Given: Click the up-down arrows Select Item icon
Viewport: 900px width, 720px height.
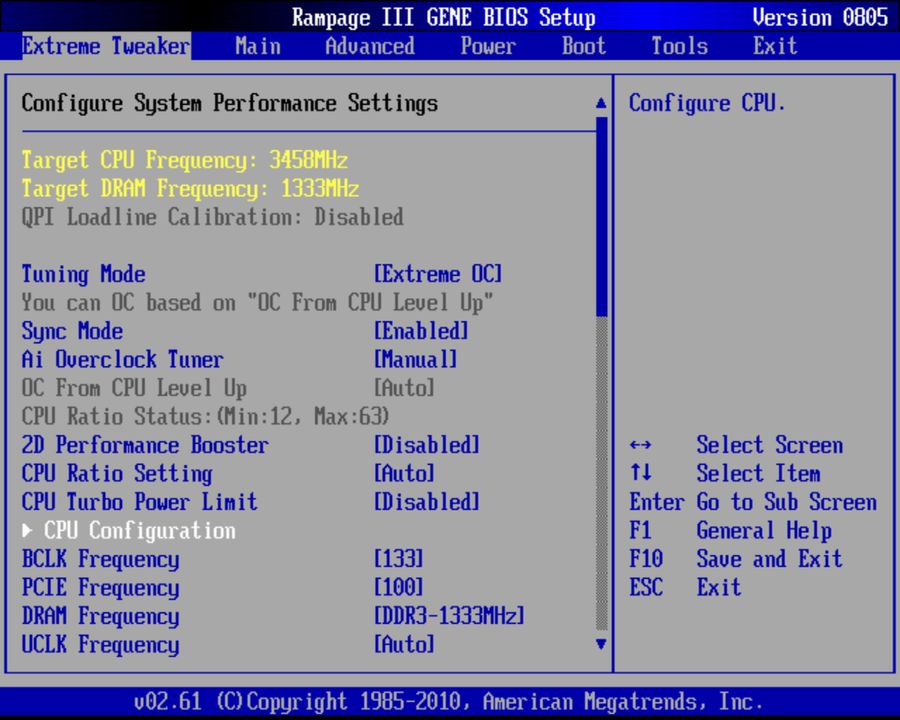Looking at the screenshot, I should pos(640,473).
